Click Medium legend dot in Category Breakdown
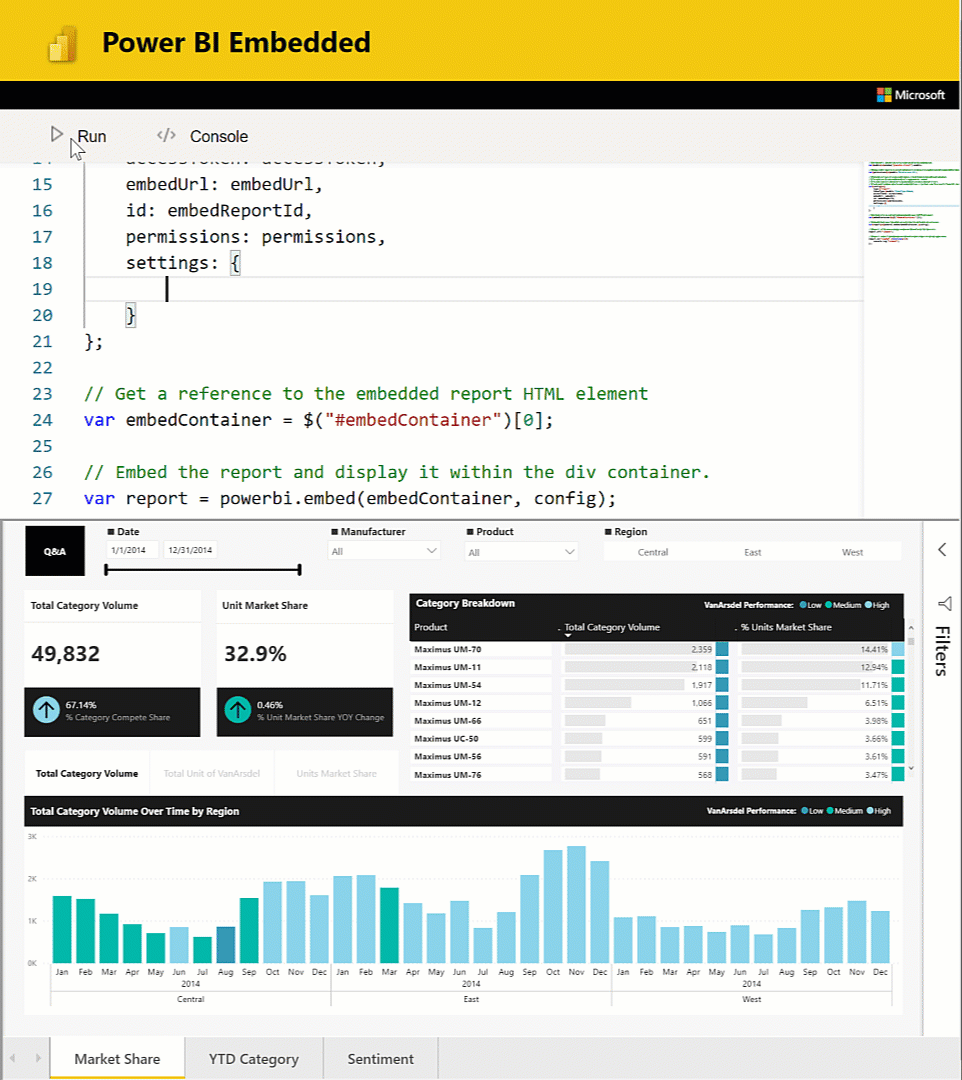 coord(828,605)
